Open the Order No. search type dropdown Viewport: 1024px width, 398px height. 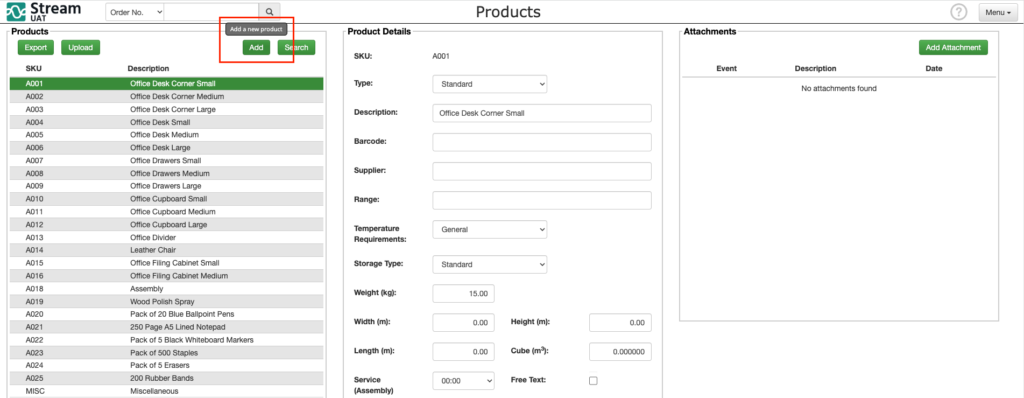pyautogui.click(x=135, y=12)
